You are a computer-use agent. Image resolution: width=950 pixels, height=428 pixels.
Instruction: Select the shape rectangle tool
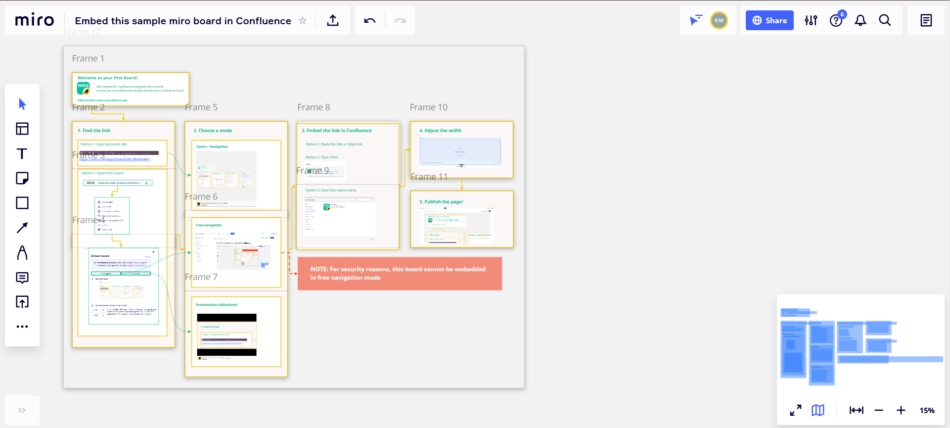point(22,203)
